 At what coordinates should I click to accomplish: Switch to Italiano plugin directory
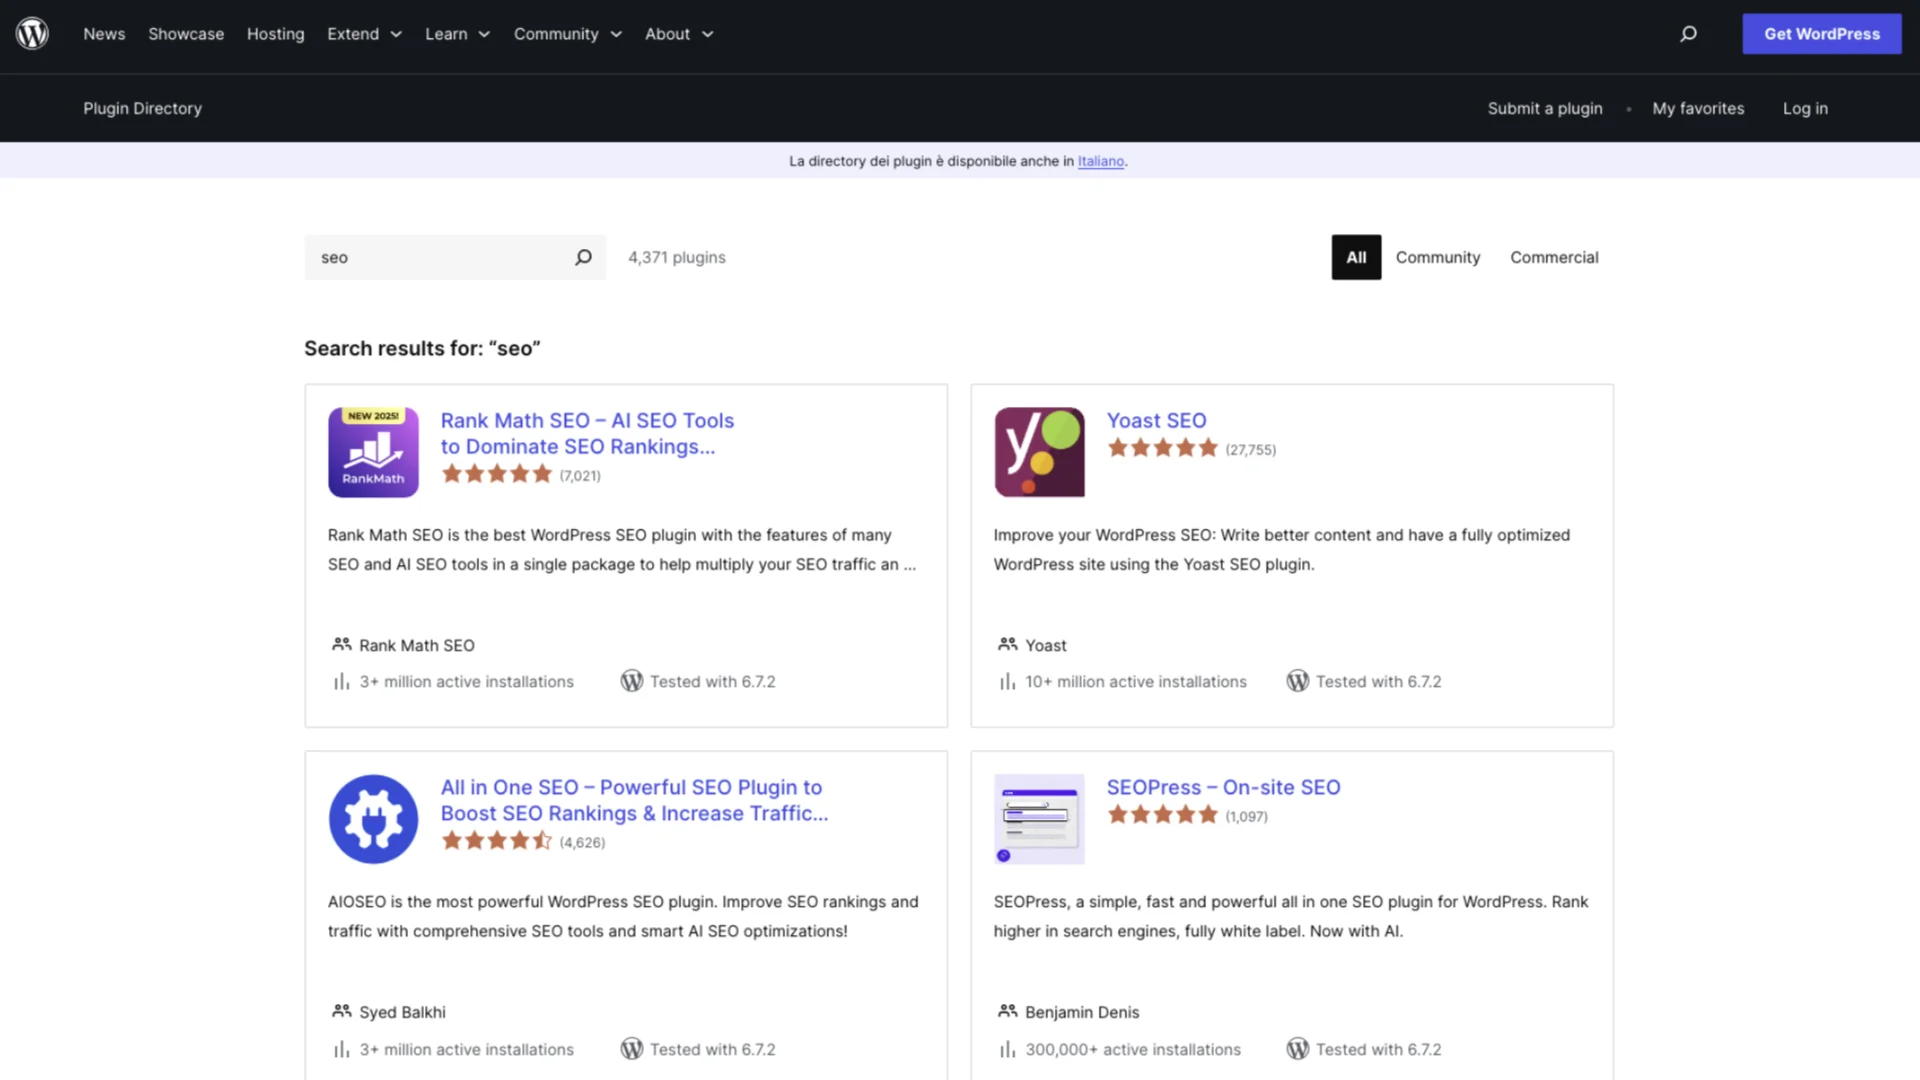point(1100,161)
